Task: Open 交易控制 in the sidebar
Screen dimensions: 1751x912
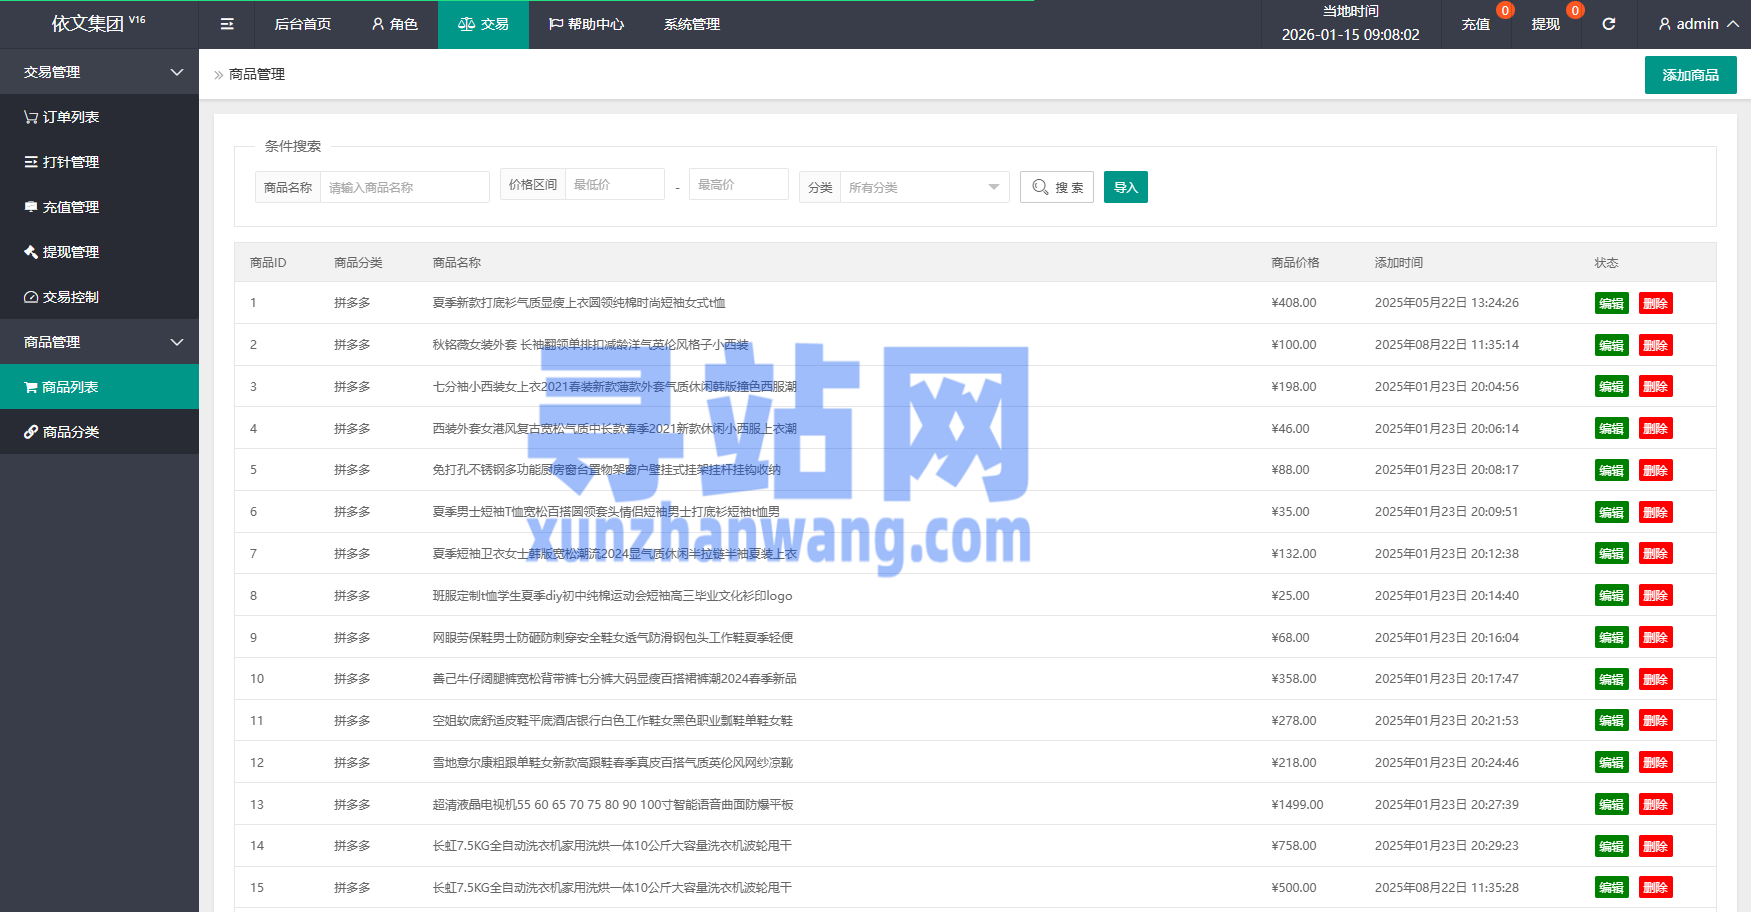Action: click(62, 297)
